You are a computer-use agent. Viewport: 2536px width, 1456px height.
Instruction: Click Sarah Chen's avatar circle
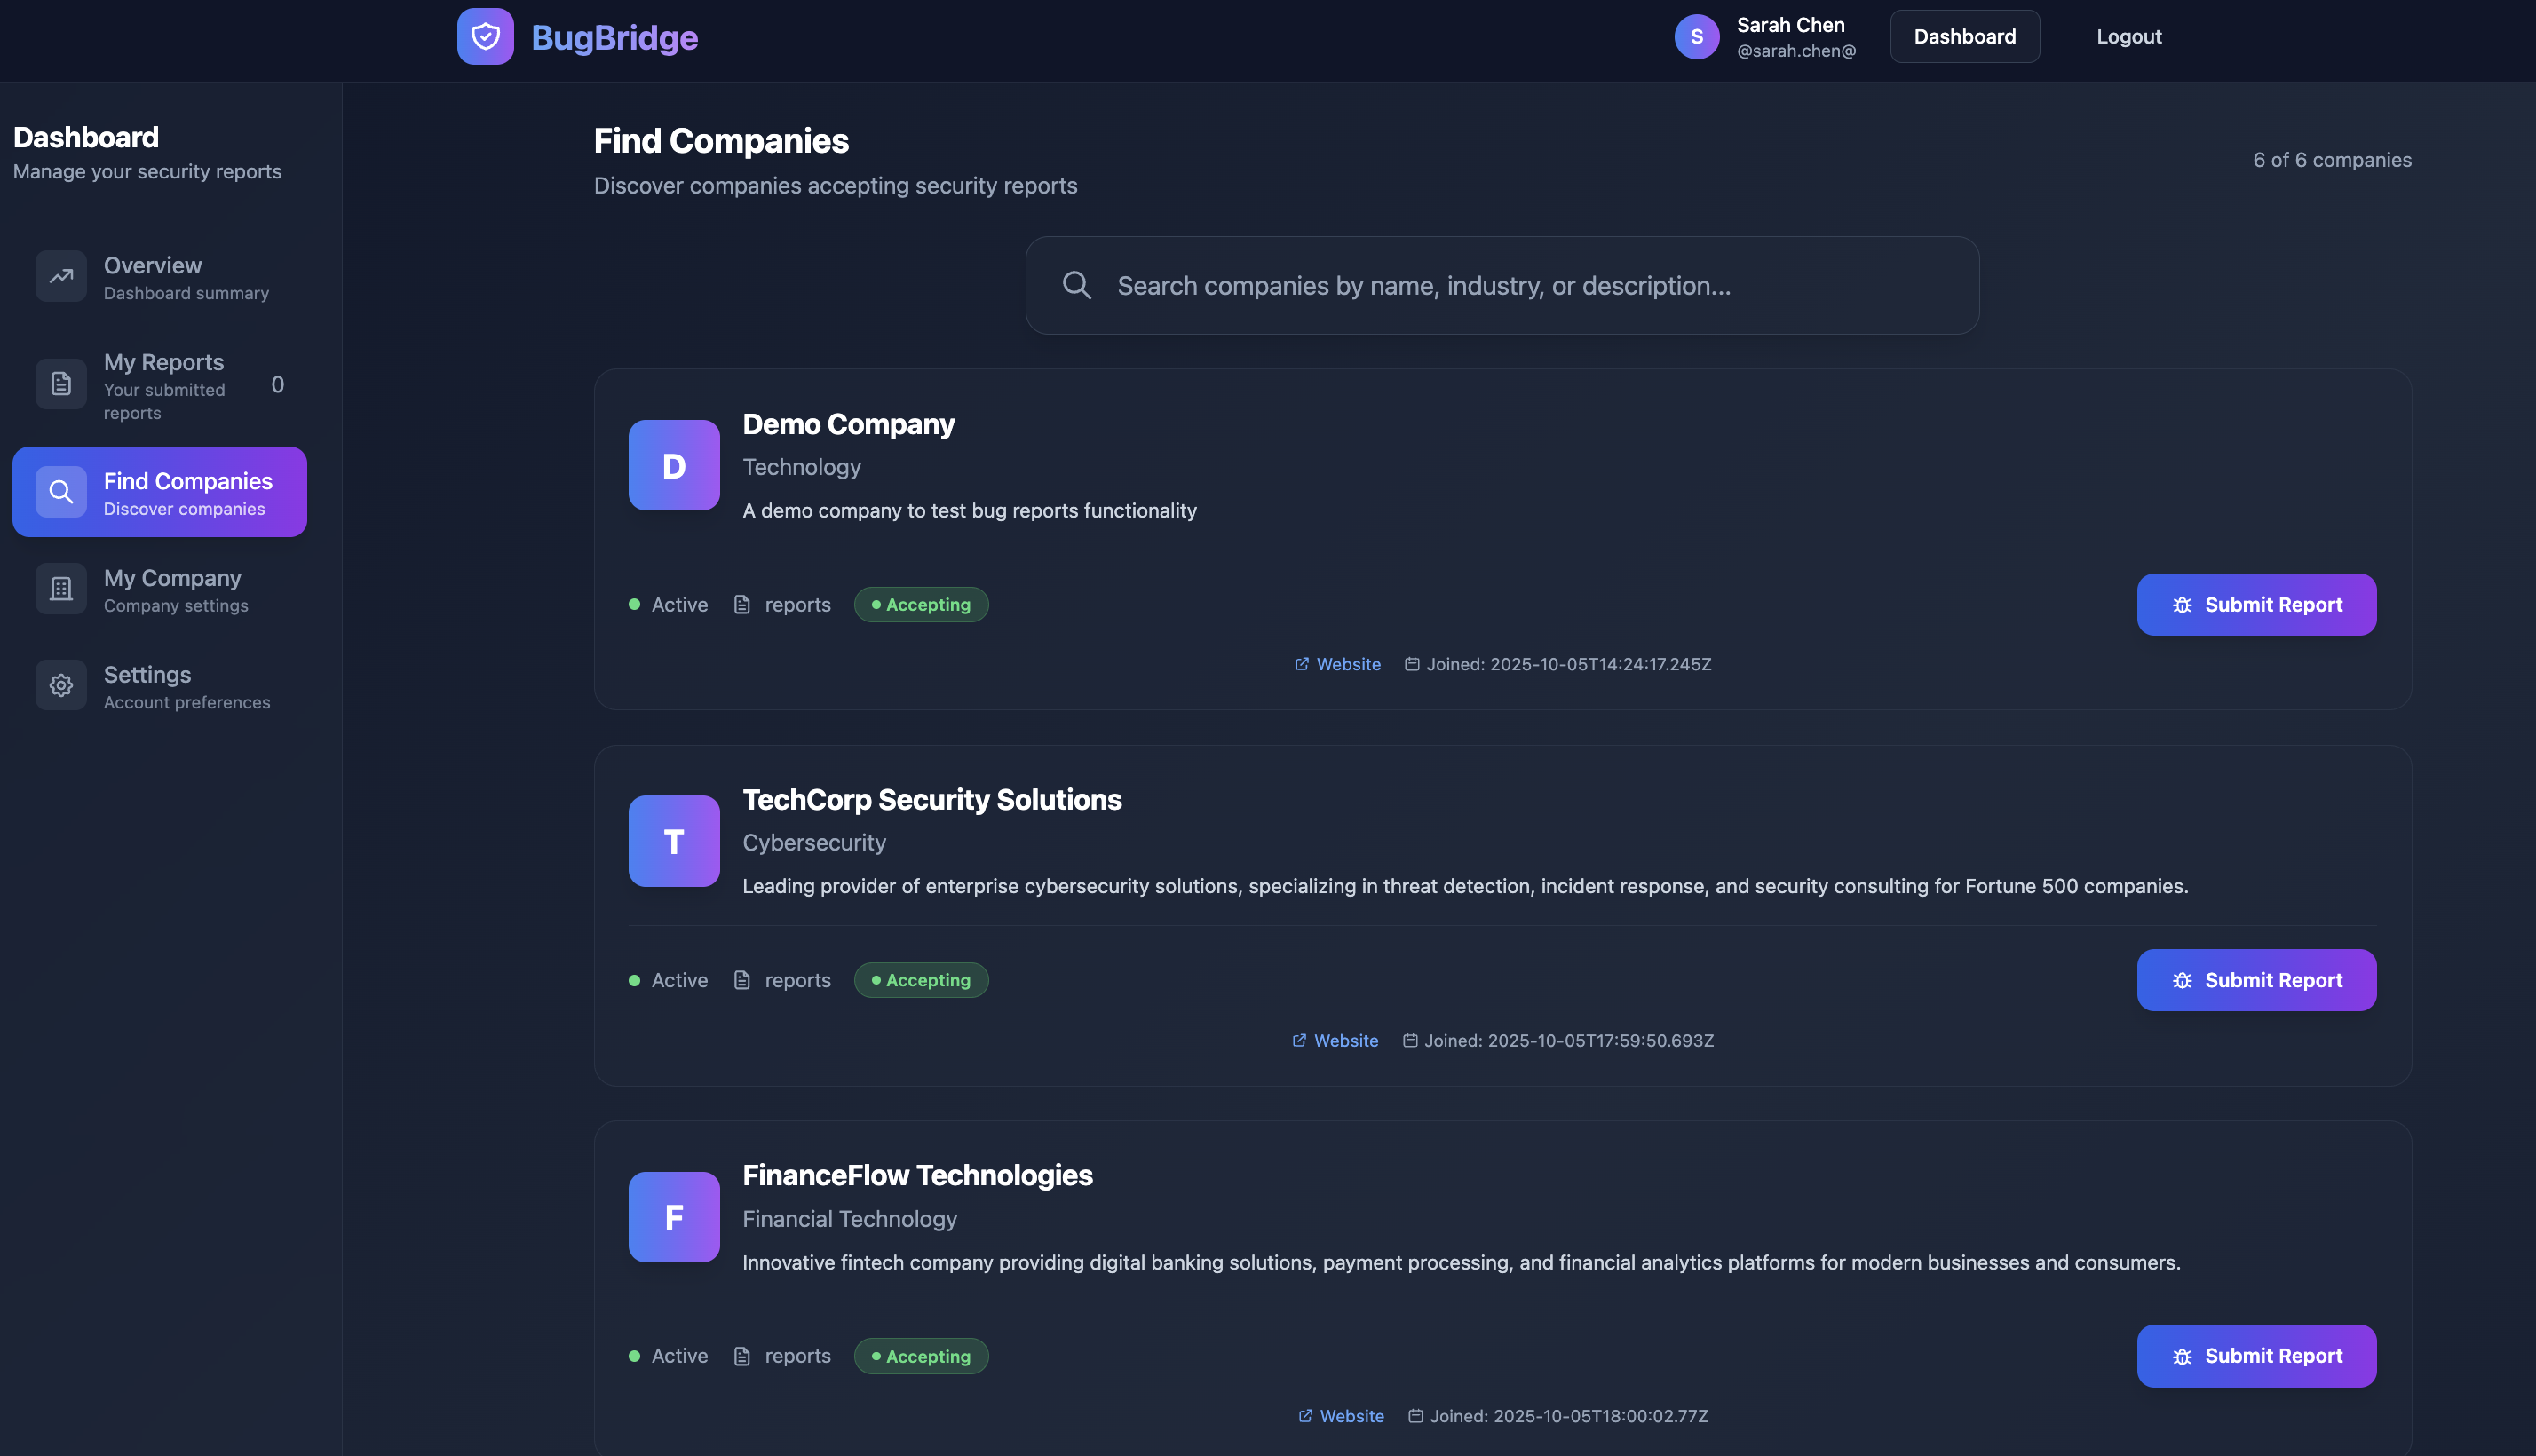pos(1696,37)
